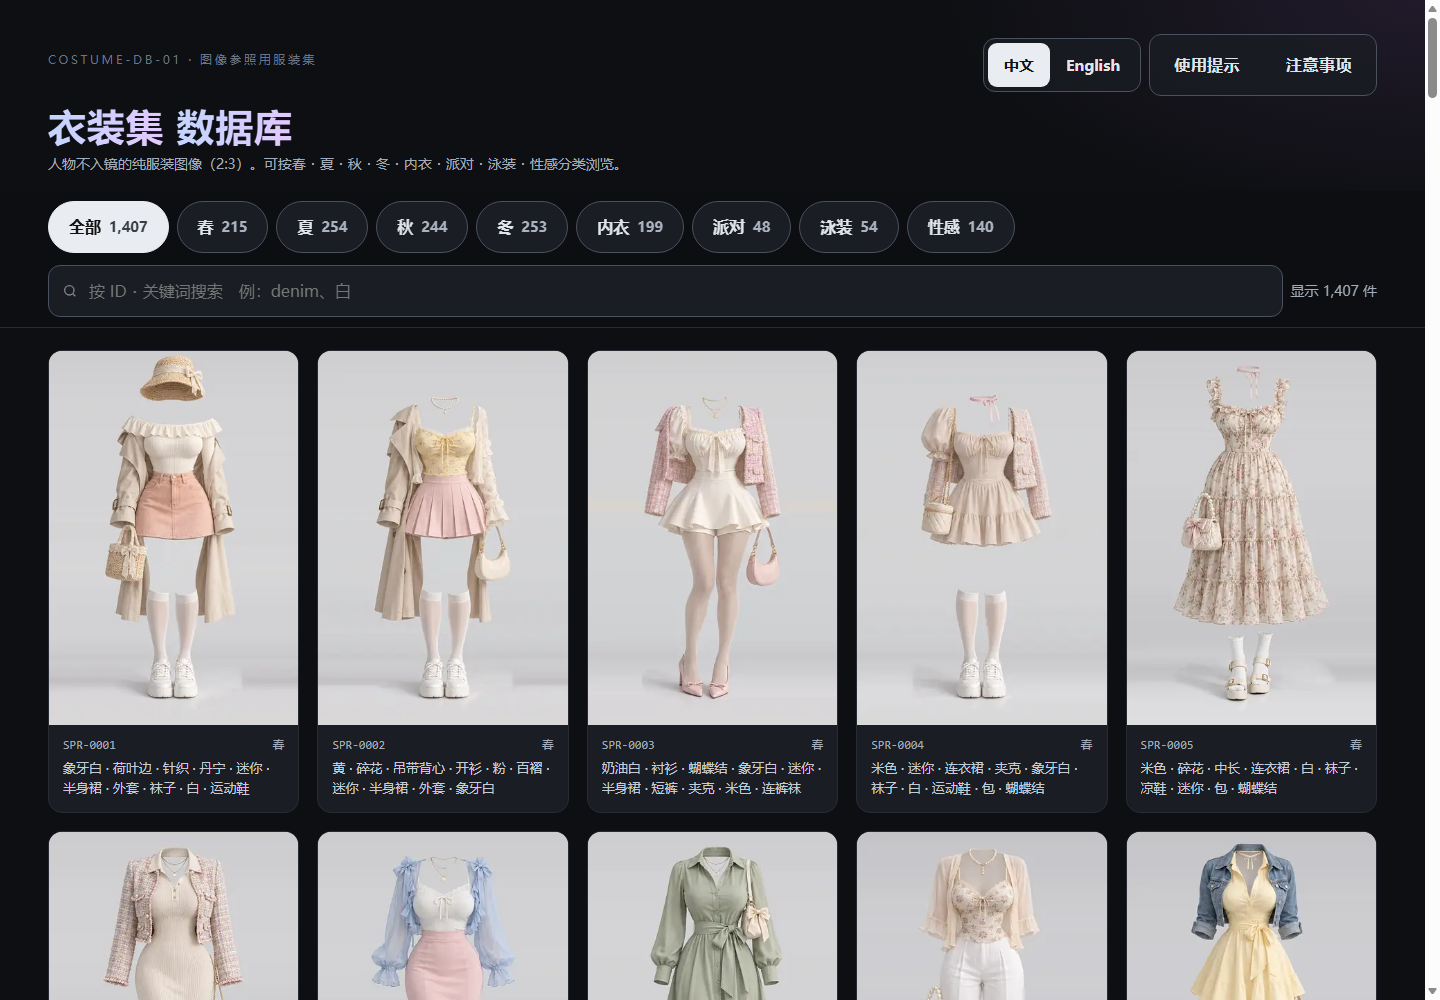Open SPR-0003 outfit thumbnail

pyautogui.click(x=712, y=538)
